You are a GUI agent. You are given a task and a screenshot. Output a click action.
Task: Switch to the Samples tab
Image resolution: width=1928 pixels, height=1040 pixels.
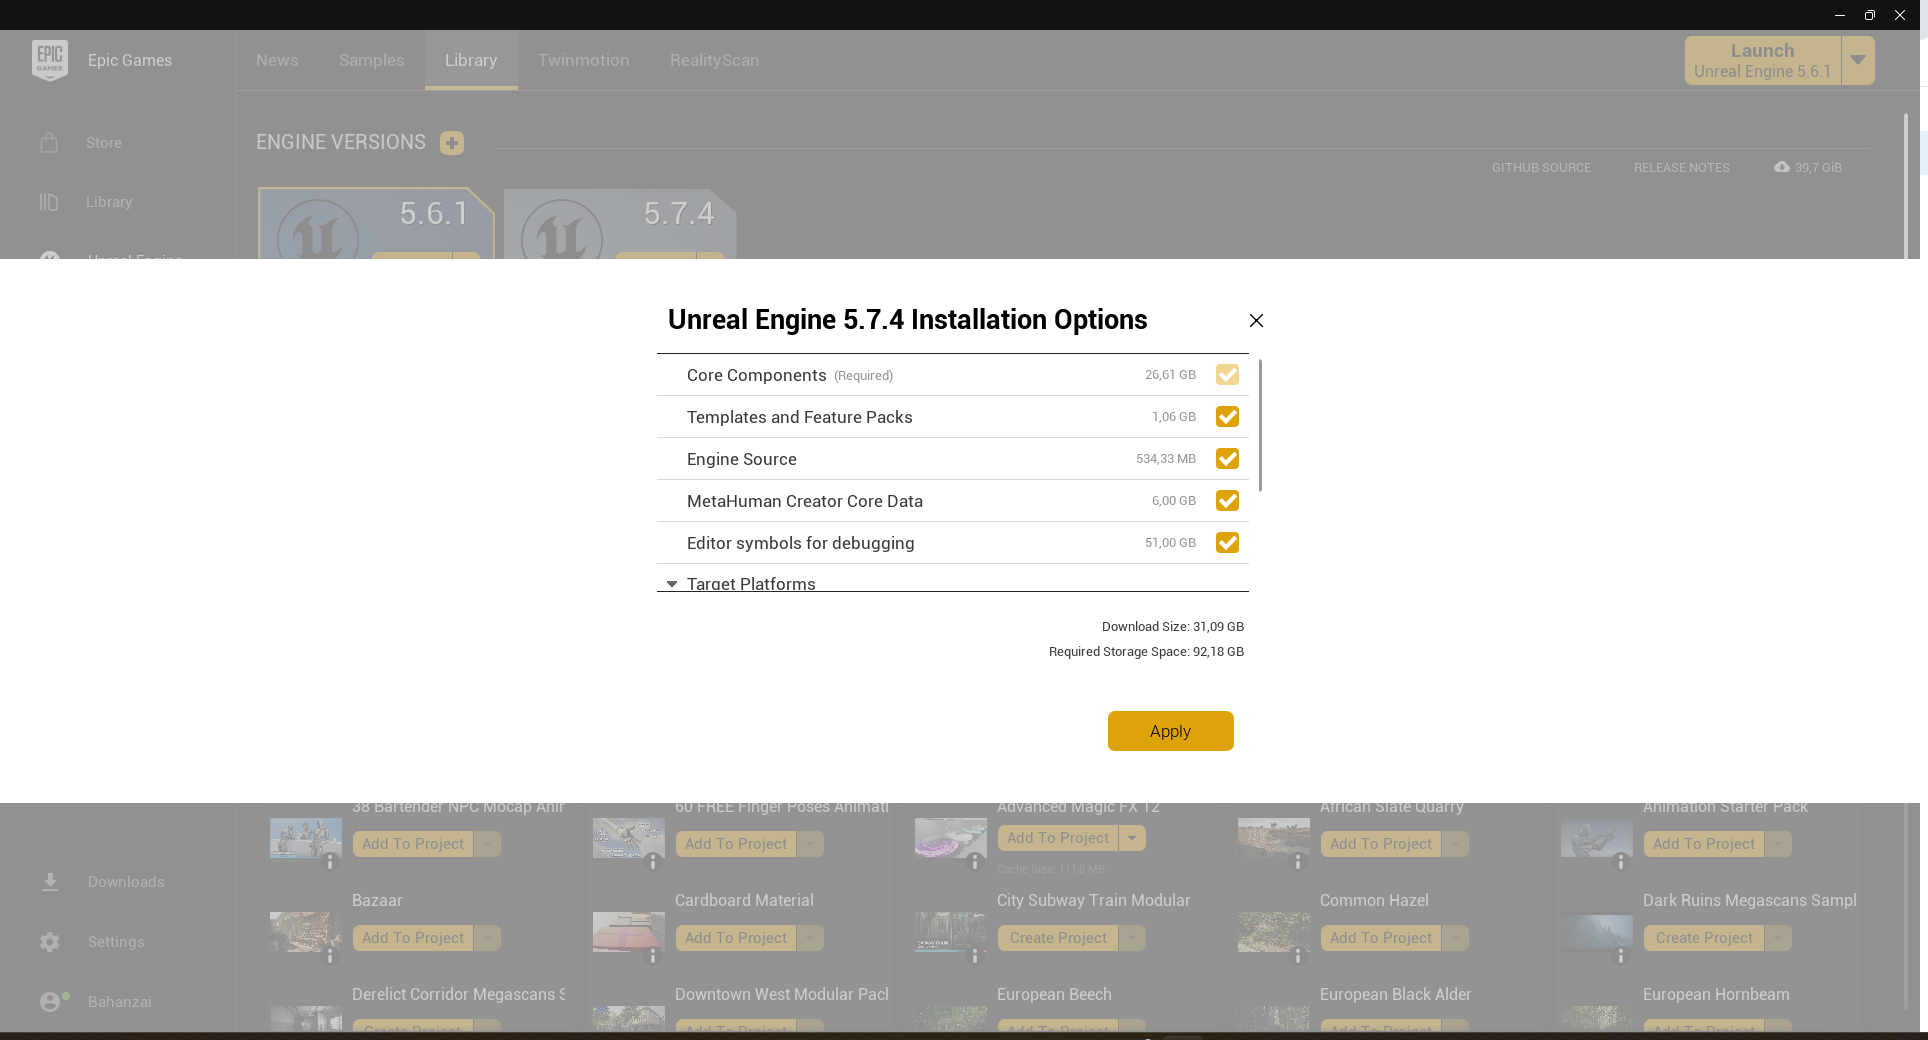pos(372,60)
